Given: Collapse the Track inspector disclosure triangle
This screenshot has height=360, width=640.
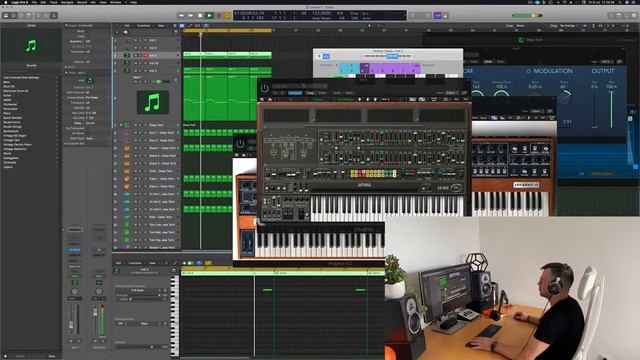Looking at the screenshot, I should (x=66, y=73).
